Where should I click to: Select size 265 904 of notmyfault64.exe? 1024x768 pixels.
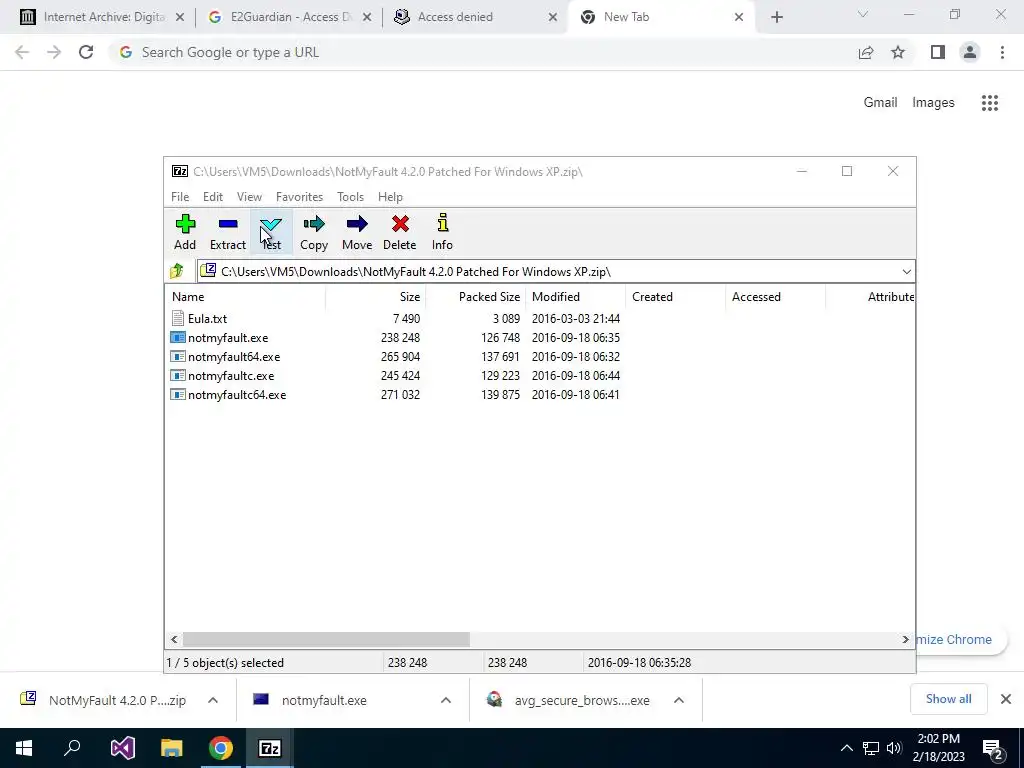coord(400,357)
